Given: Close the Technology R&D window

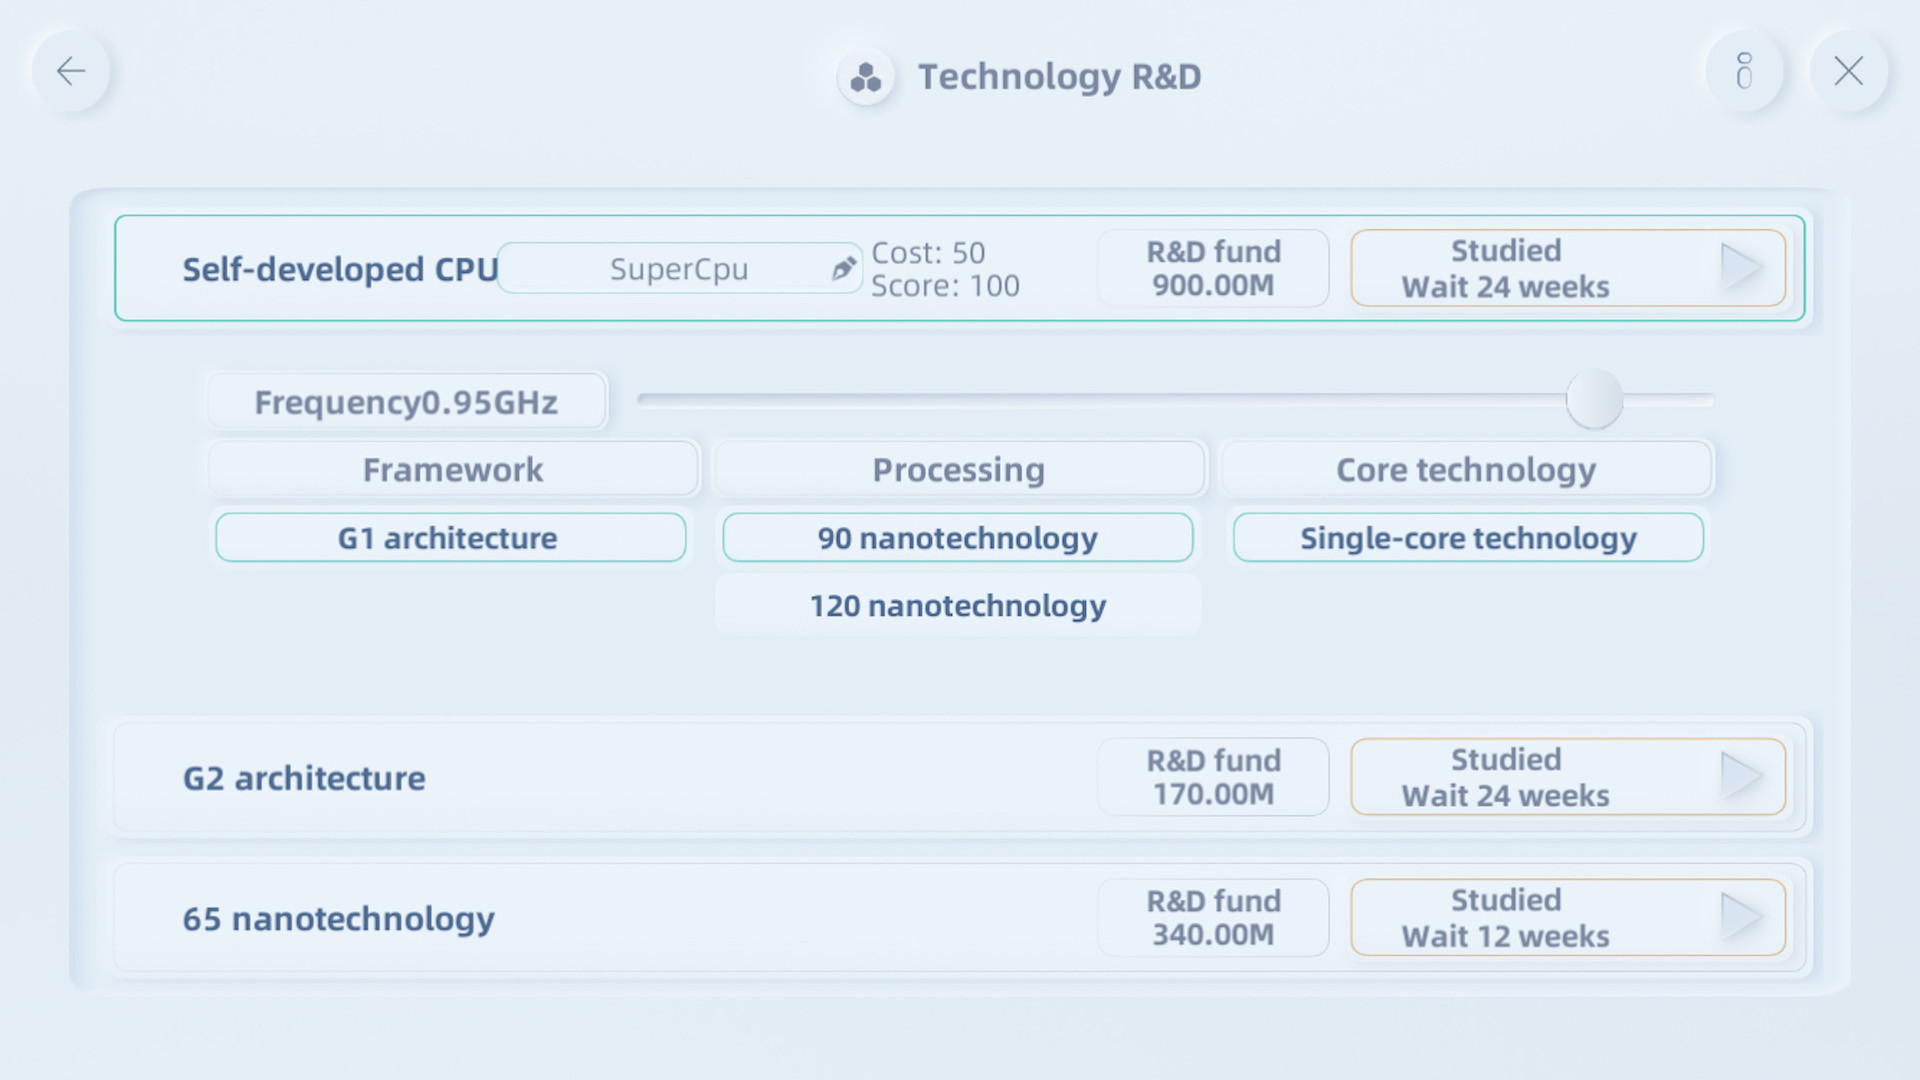Looking at the screenshot, I should pos(1848,71).
